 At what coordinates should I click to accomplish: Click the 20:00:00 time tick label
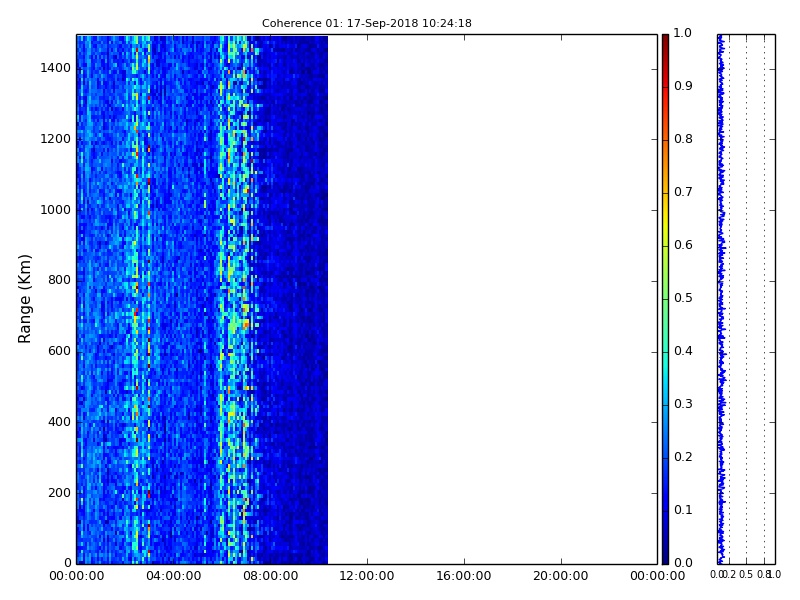[561, 576]
